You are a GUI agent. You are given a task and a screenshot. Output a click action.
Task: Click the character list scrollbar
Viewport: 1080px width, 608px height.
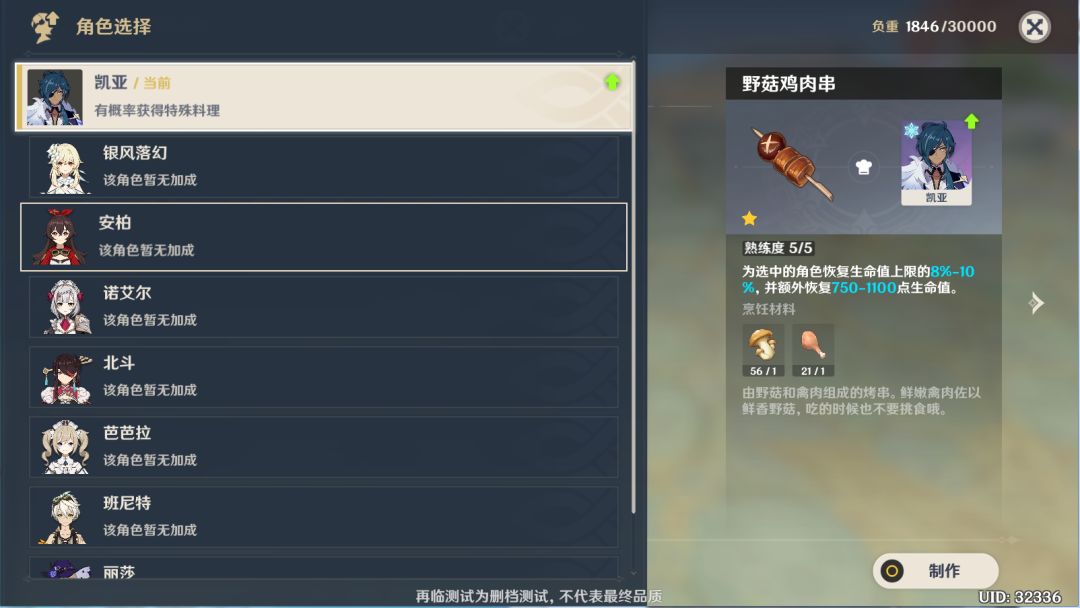coord(633,286)
